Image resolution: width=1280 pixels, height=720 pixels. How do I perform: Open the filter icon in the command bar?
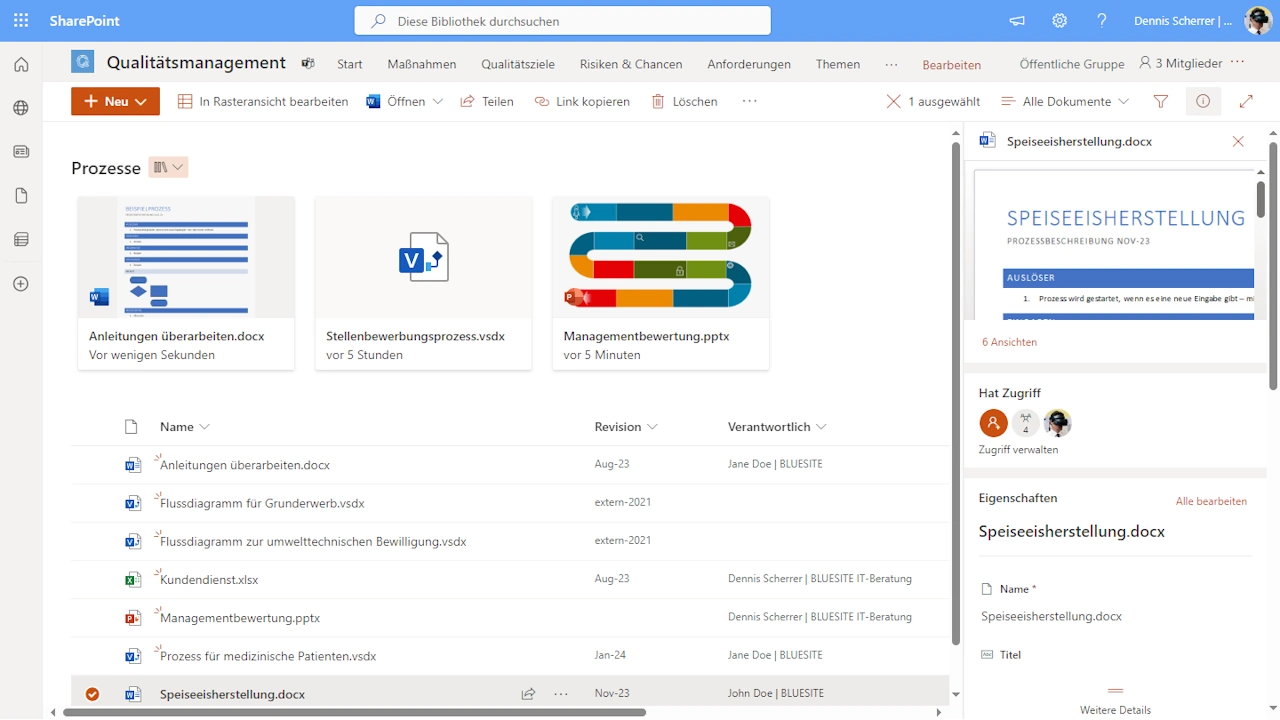point(1160,101)
